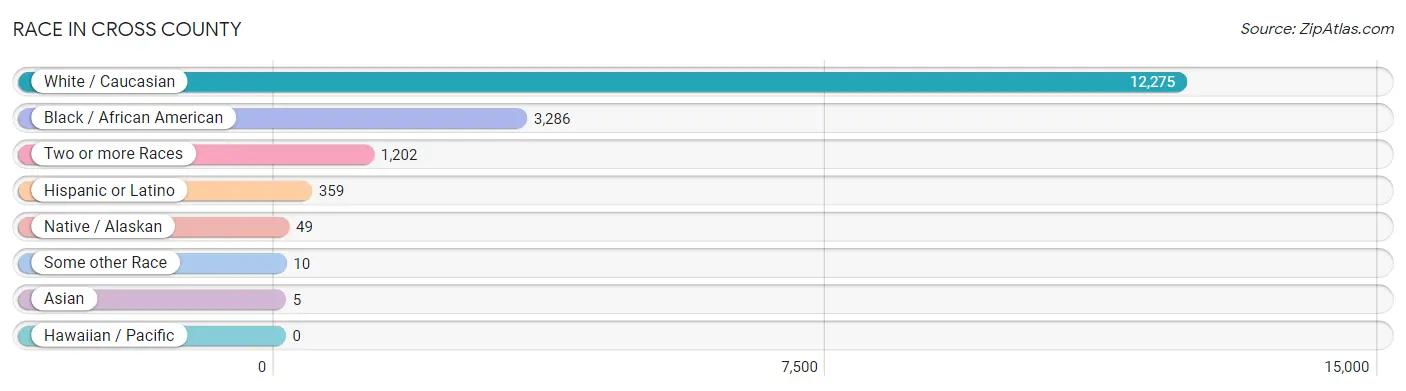This screenshot has height=391, width=1406.
Task: Select the Some other Race label
Action: pyautogui.click(x=105, y=263)
